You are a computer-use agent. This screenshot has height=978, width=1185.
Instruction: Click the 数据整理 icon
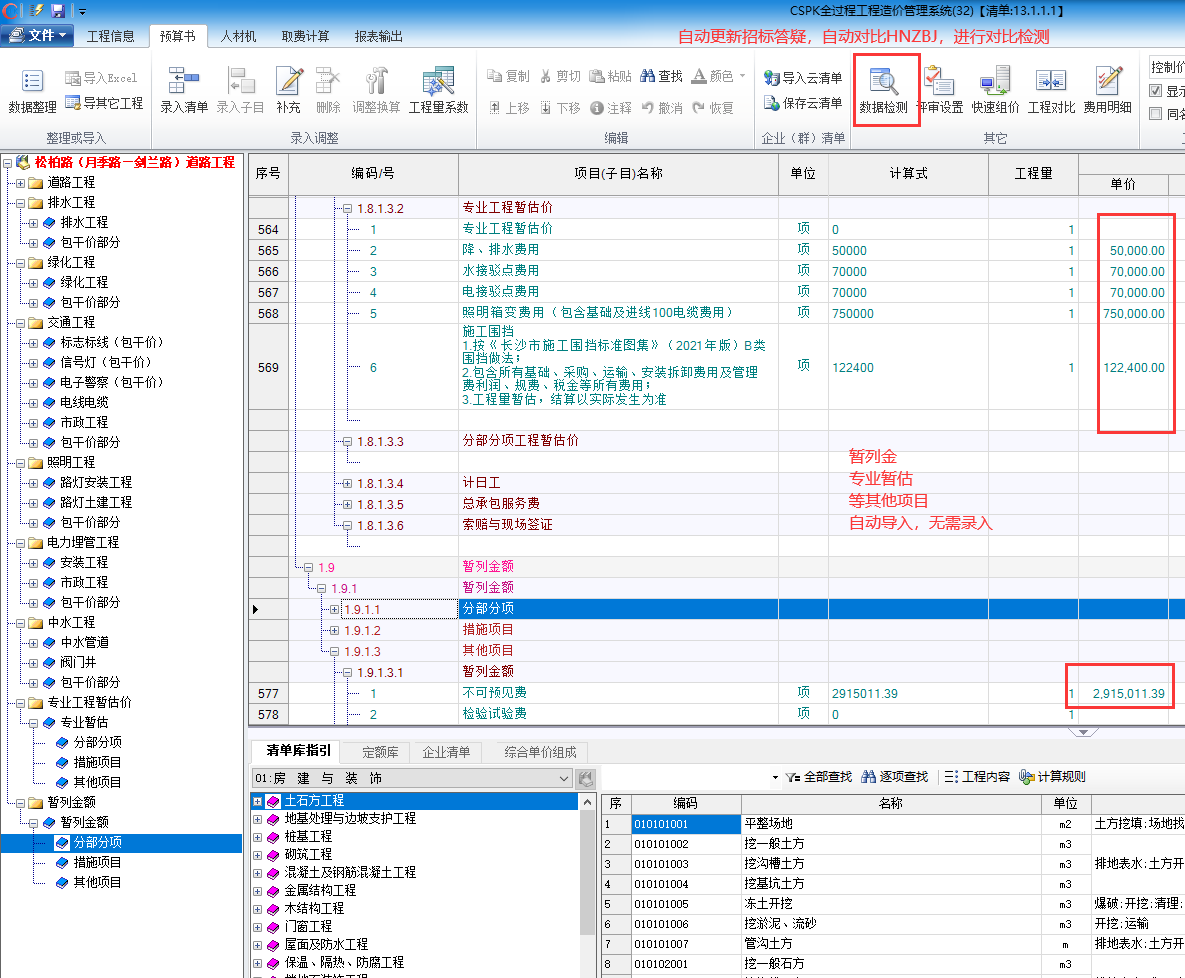coord(32,82)
